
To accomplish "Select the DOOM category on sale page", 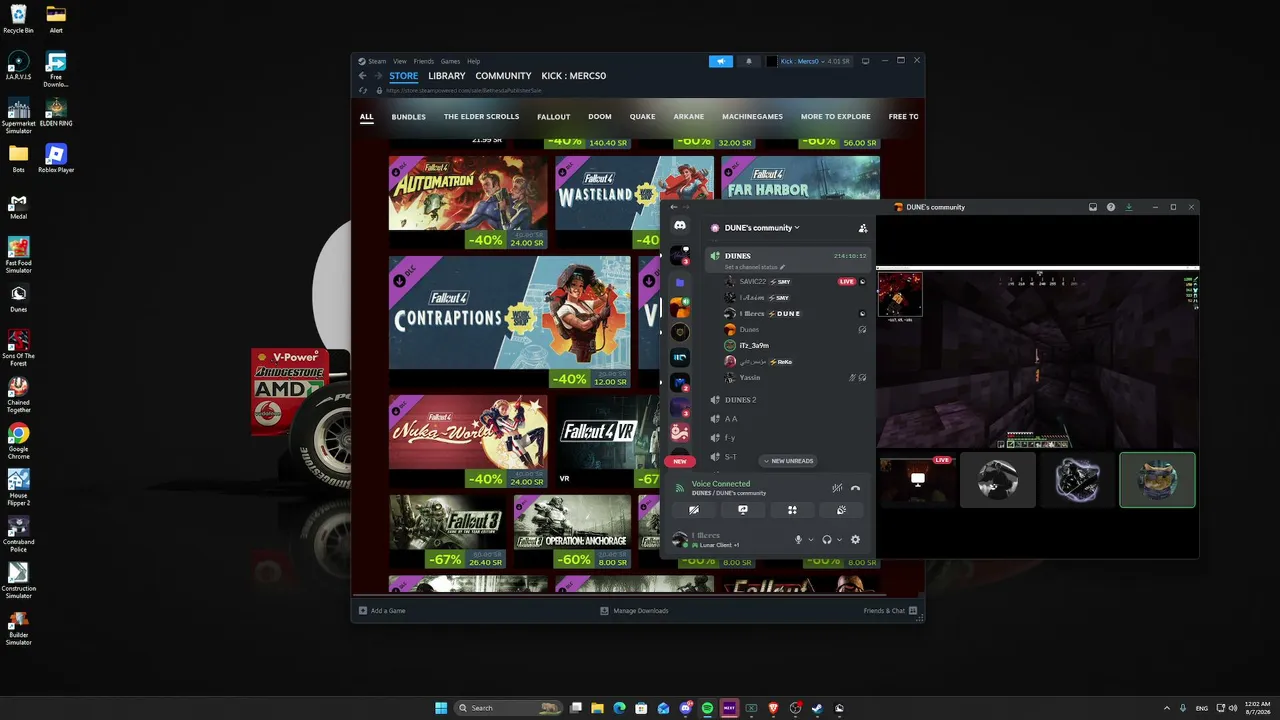I will (600, 117).
